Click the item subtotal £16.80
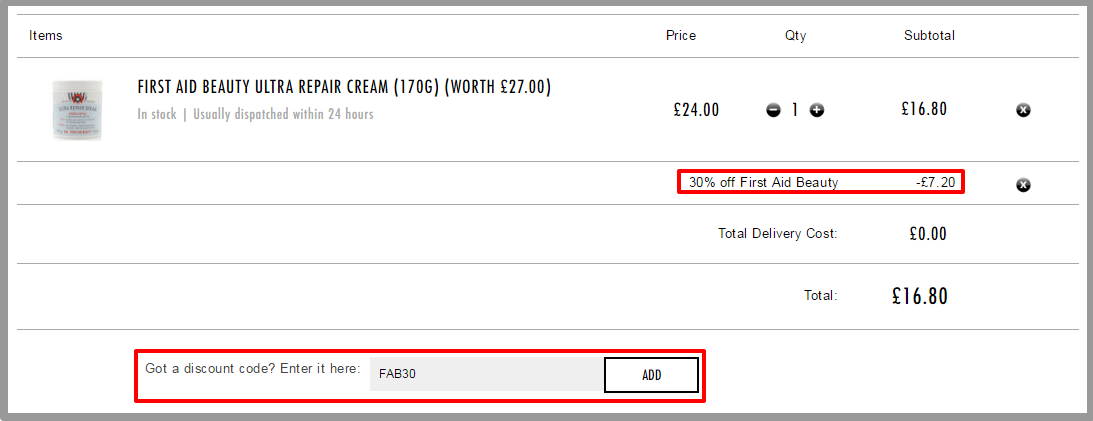1093x421 pixels. 924,109
